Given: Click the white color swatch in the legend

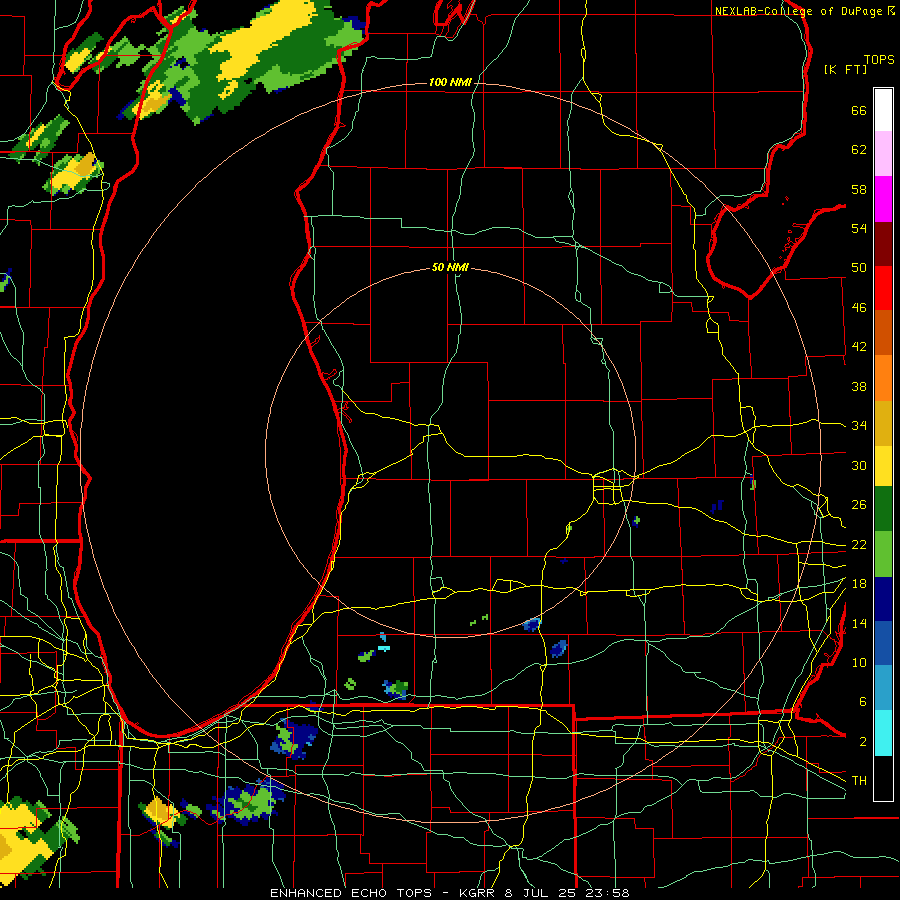Looking at the screenshot, I should [883, 110].
